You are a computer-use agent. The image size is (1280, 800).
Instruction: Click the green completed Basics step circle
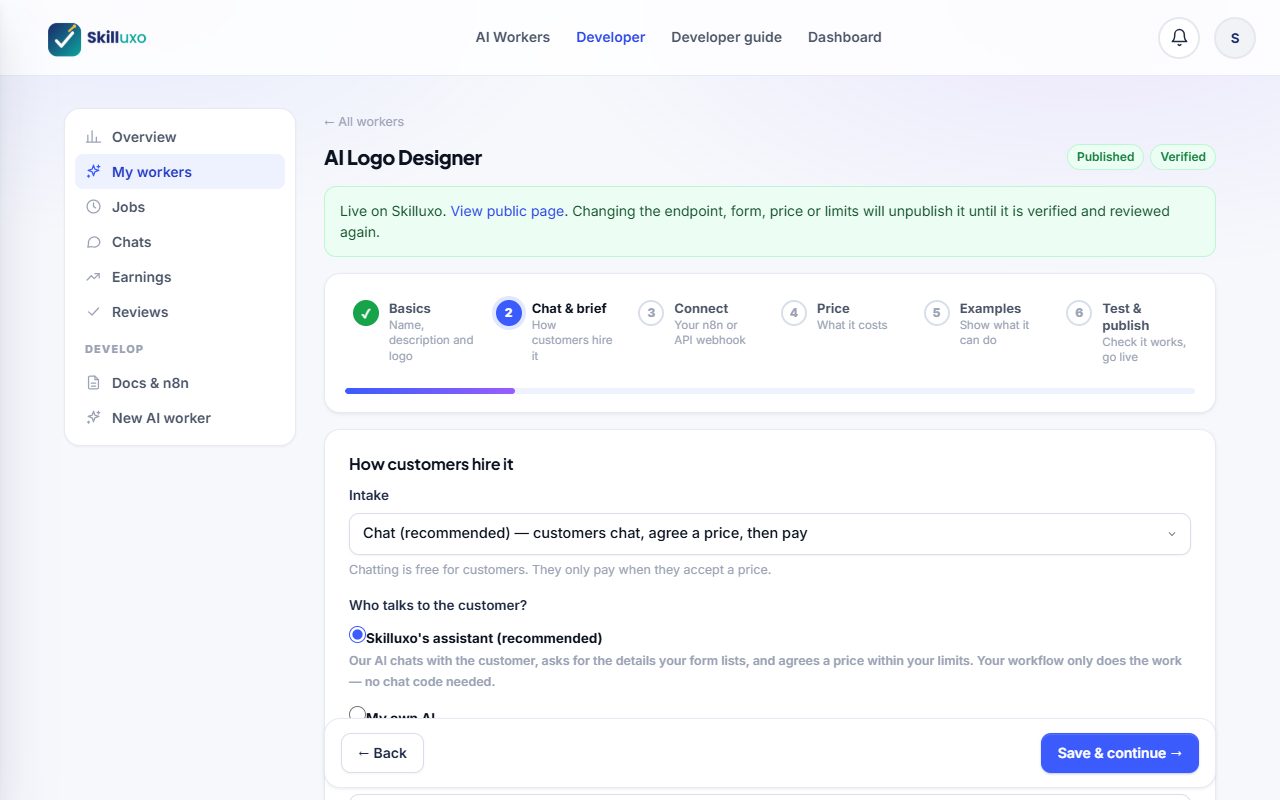click(366, 313)
